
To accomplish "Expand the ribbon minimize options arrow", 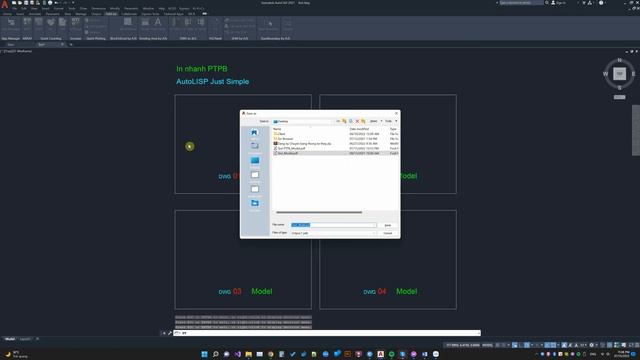I will [204, 14].
